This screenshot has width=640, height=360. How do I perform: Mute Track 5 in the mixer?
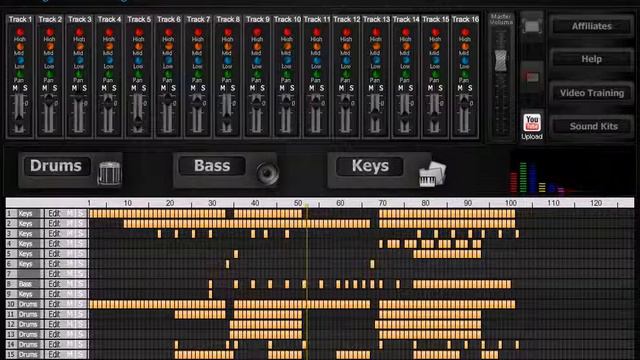point(133,88)
